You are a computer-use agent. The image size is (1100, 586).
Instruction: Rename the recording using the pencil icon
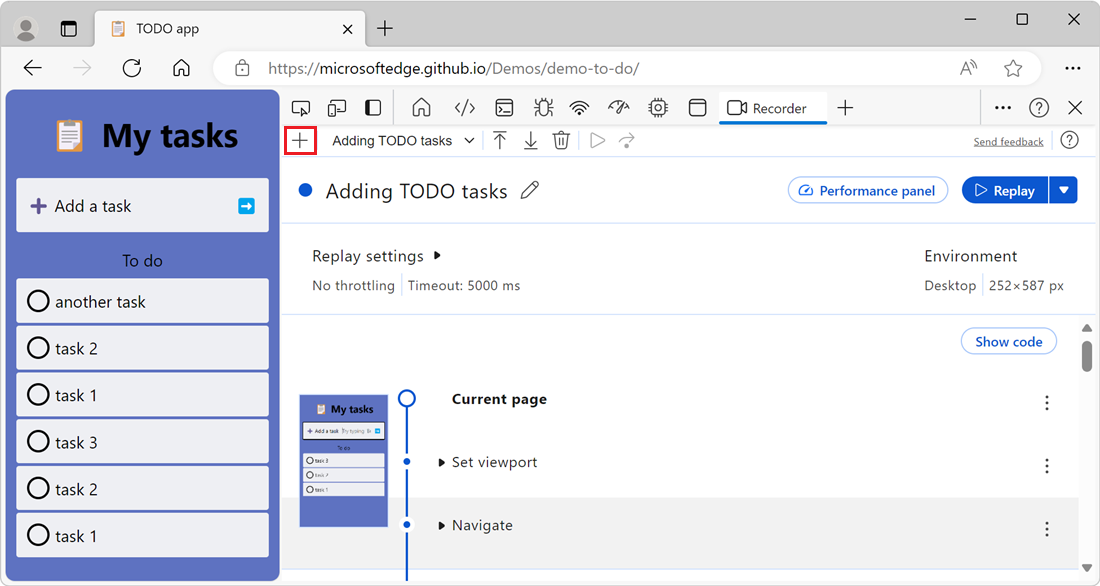click(530, 191)
